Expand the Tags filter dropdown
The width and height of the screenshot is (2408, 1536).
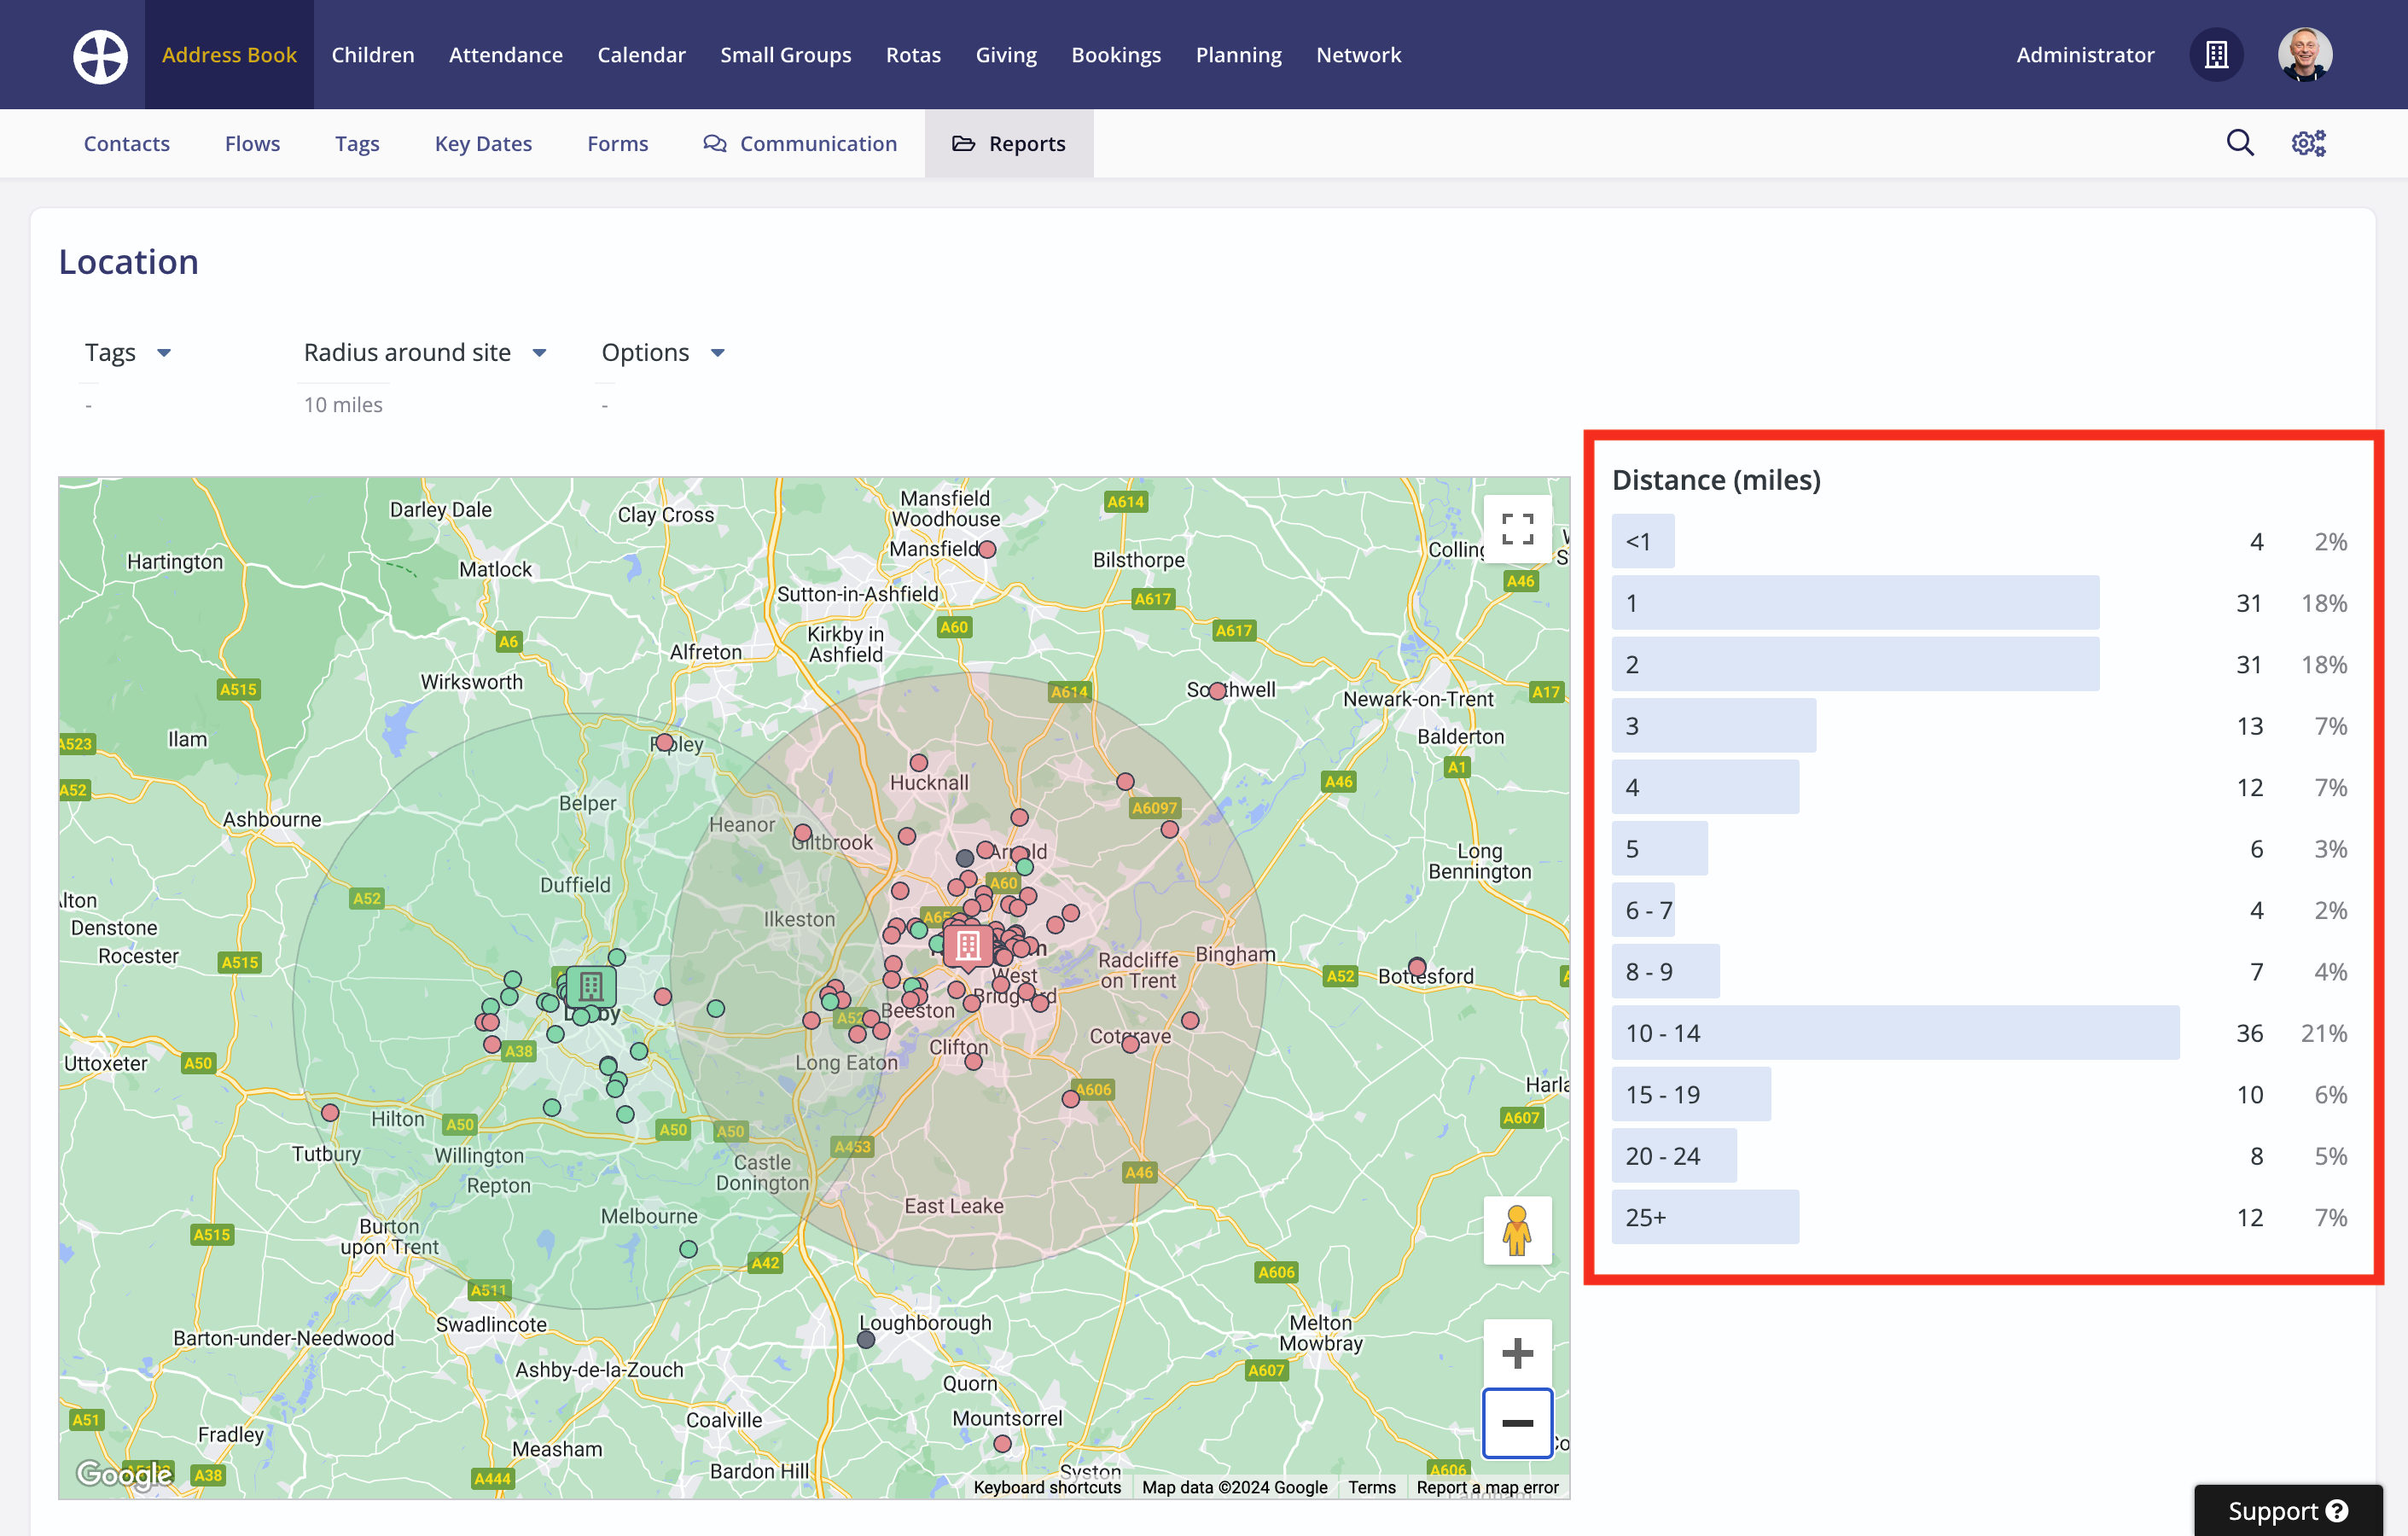[x=128, y=353]
